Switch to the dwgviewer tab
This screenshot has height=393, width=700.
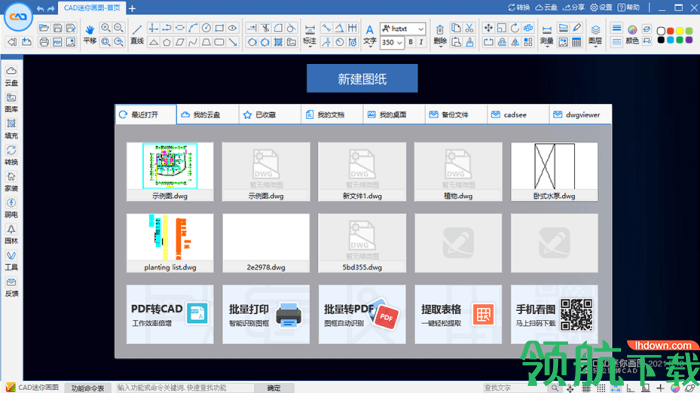(x=580, y=115)
